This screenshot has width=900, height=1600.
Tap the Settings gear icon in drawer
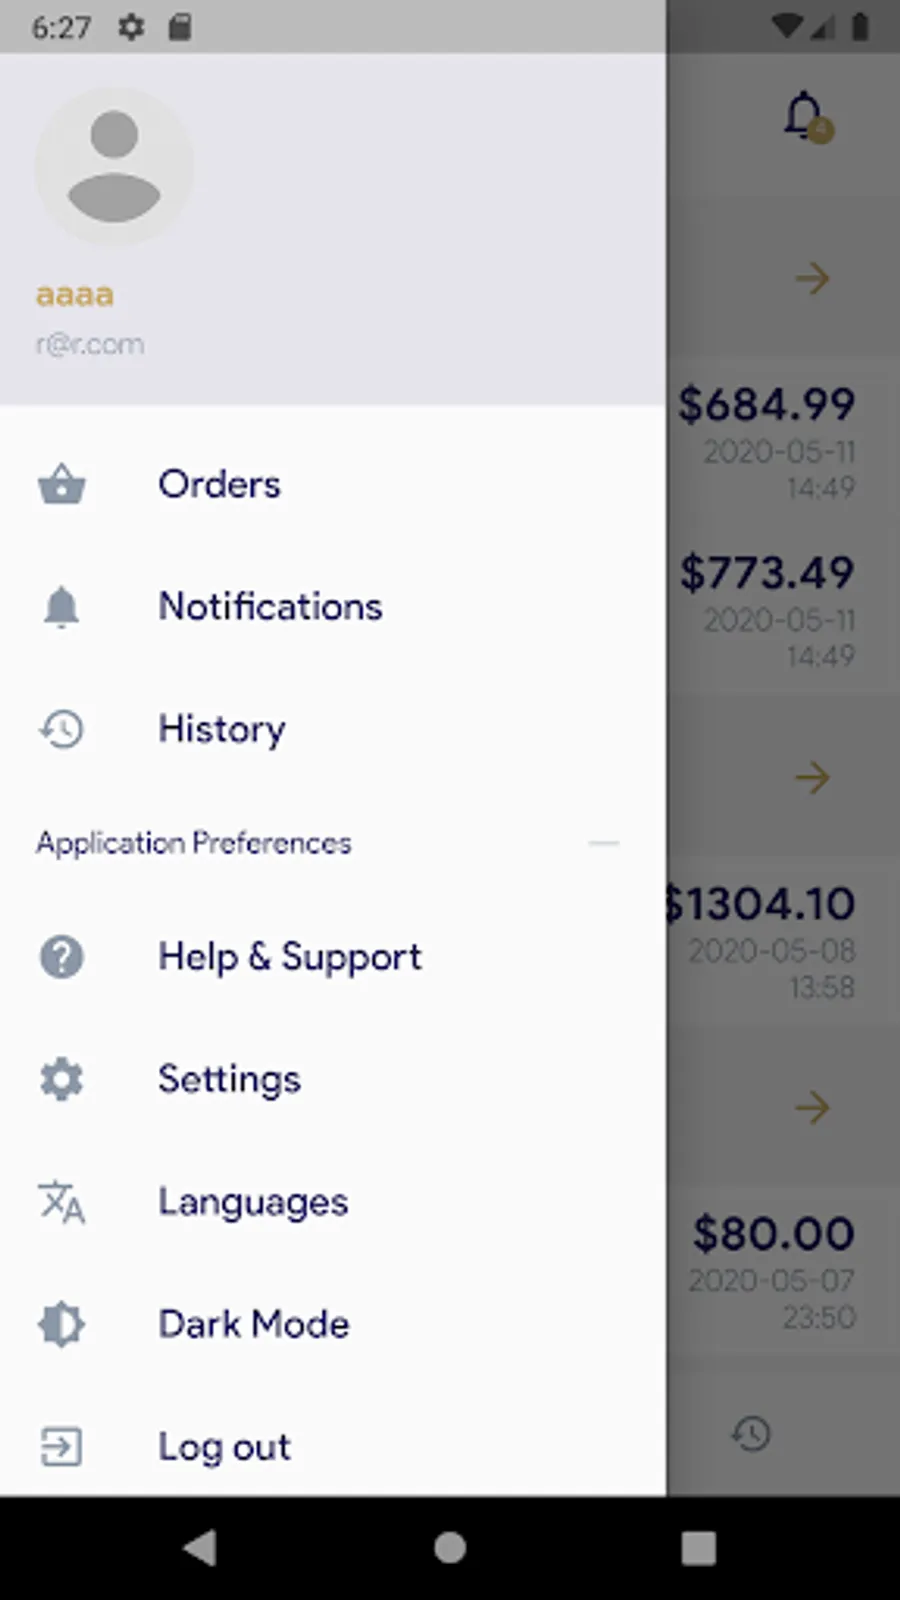tap(61, 1079)
